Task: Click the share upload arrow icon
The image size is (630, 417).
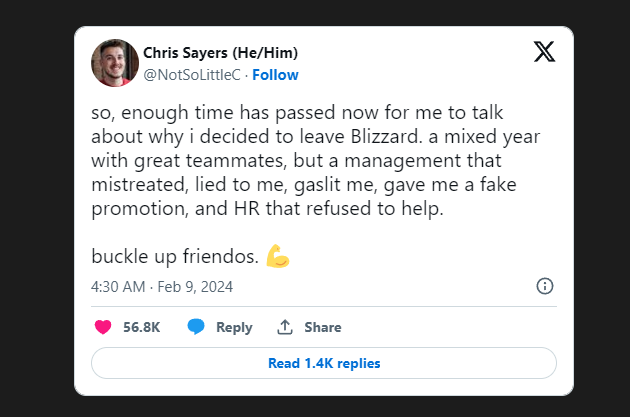Action: [x=285, y=327]
